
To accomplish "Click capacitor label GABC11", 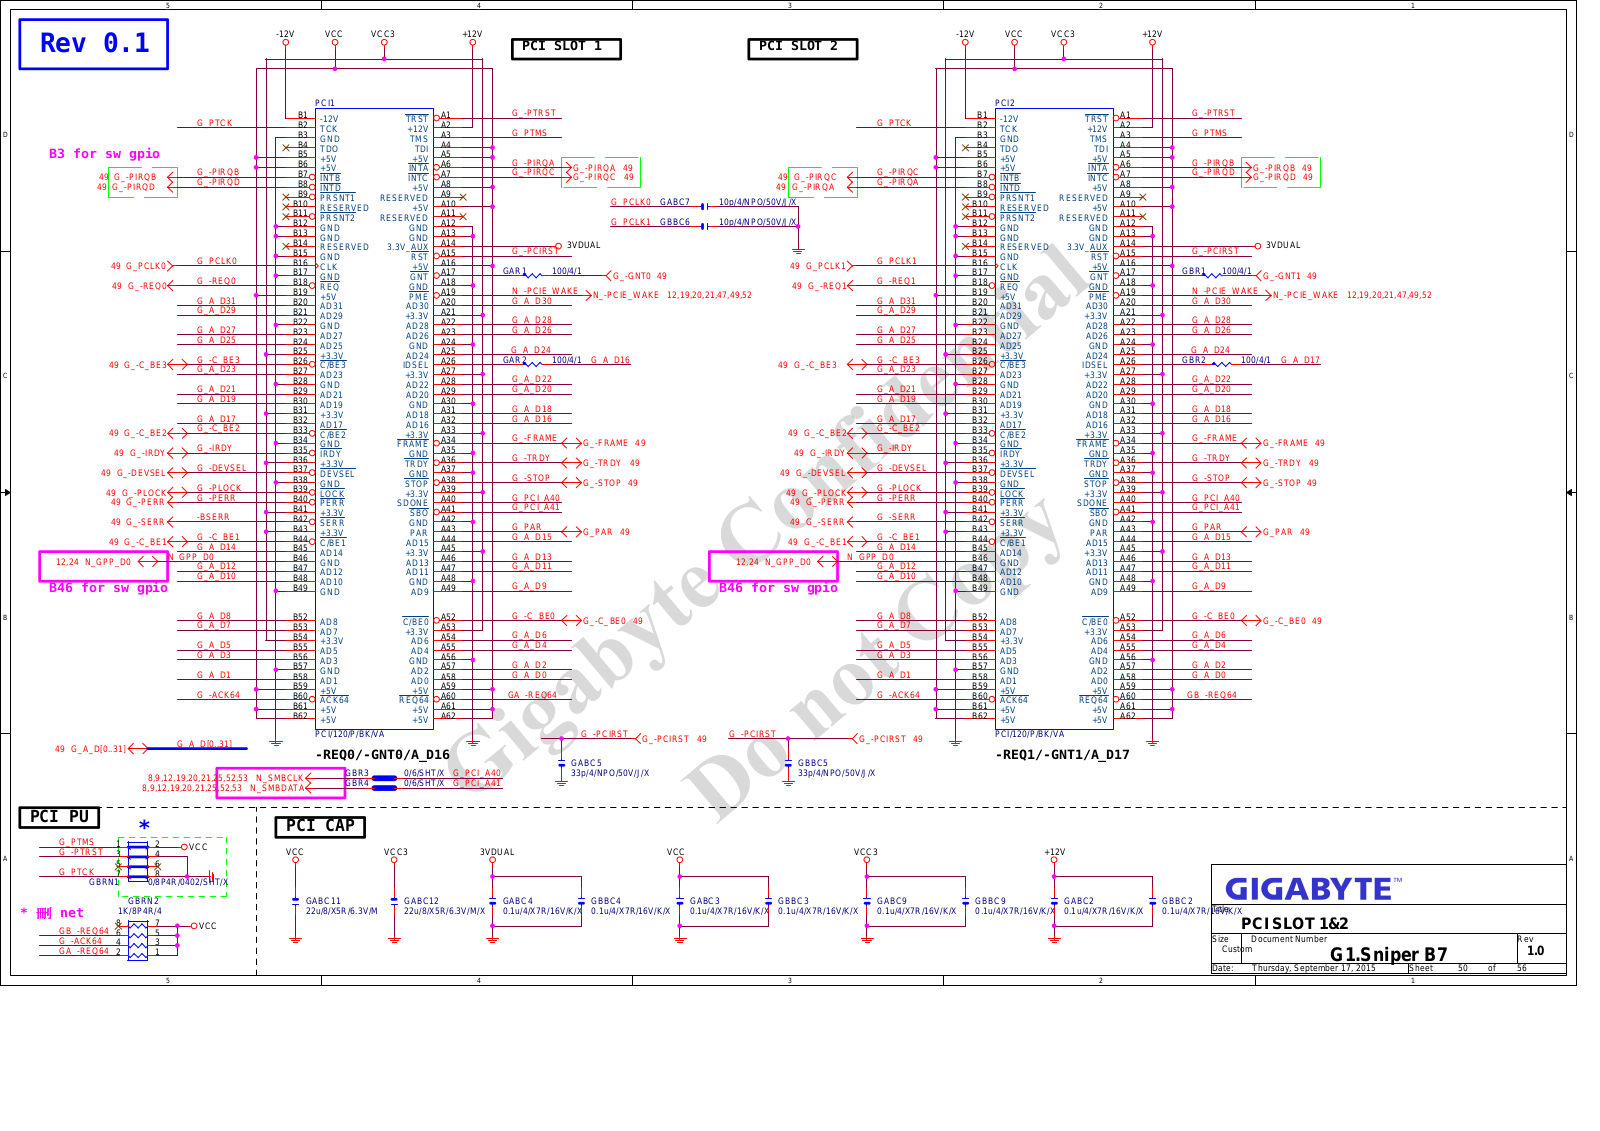I will click(323, 901).
